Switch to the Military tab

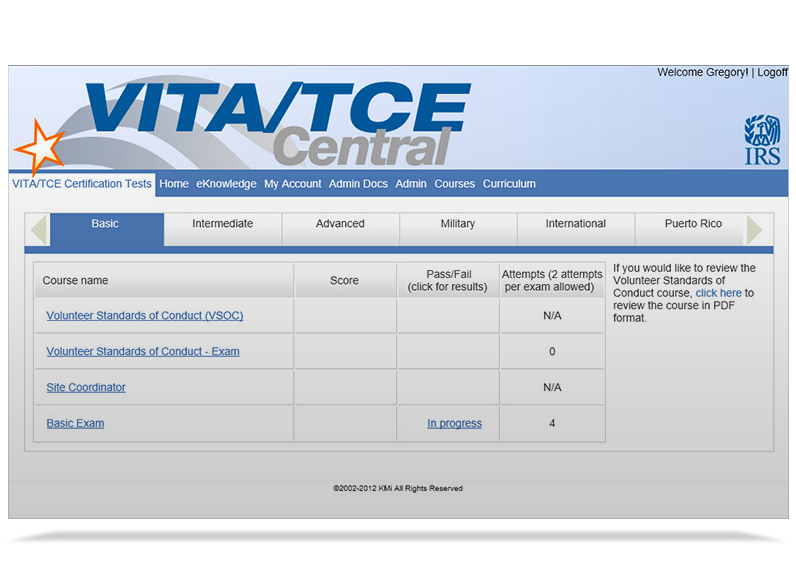coord(458,229)
